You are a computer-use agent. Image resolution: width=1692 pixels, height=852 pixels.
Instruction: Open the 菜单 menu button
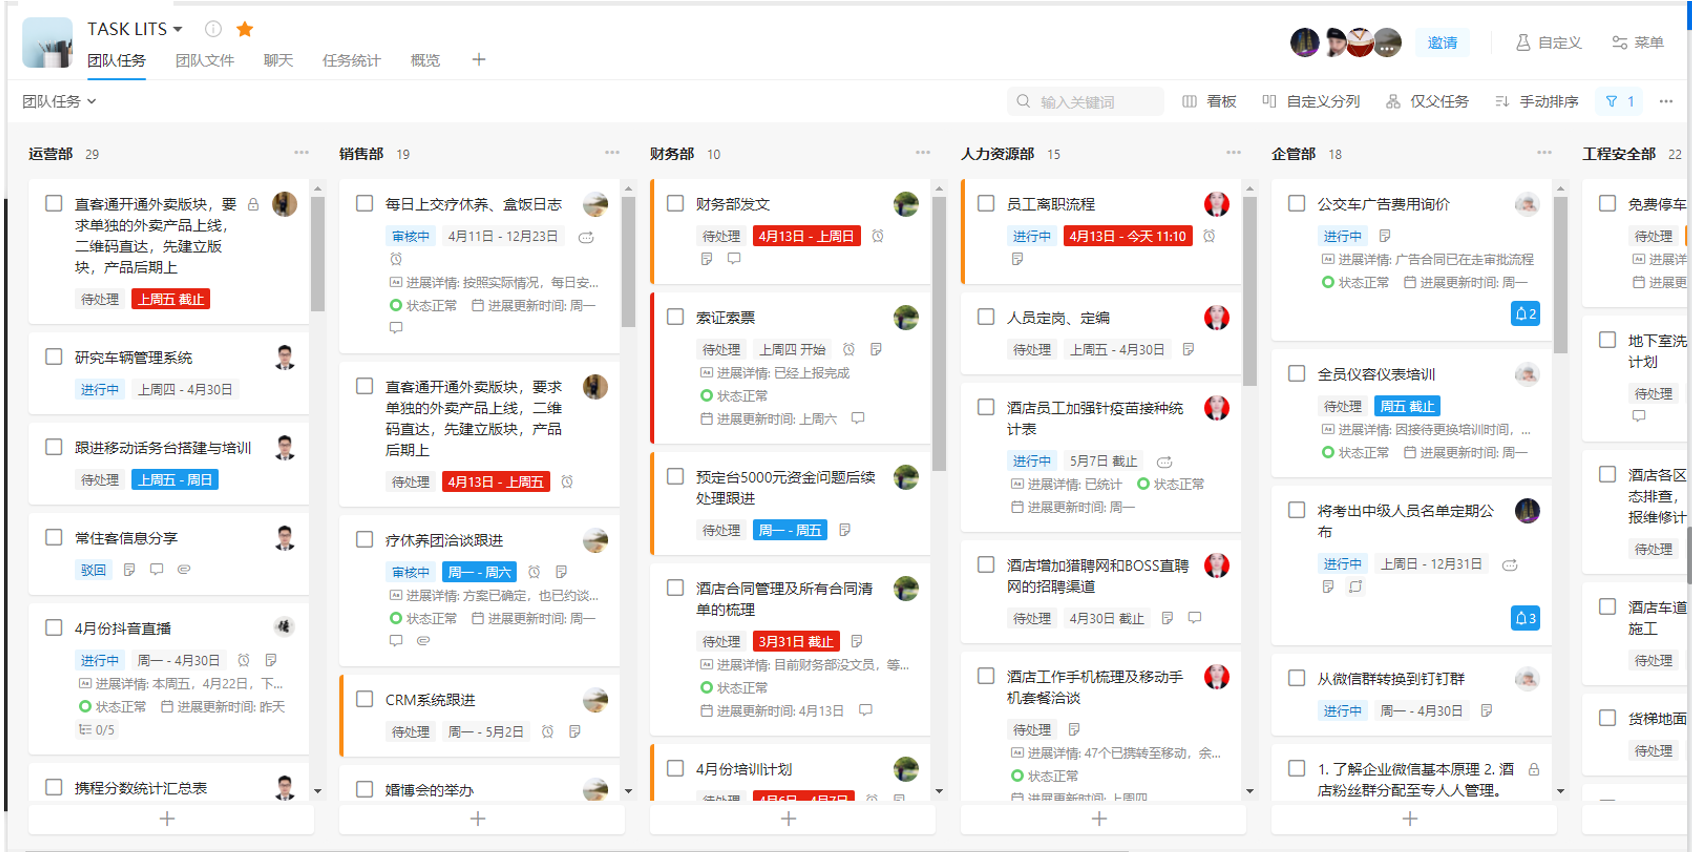pyautogui.click(x=1638, y=43)
